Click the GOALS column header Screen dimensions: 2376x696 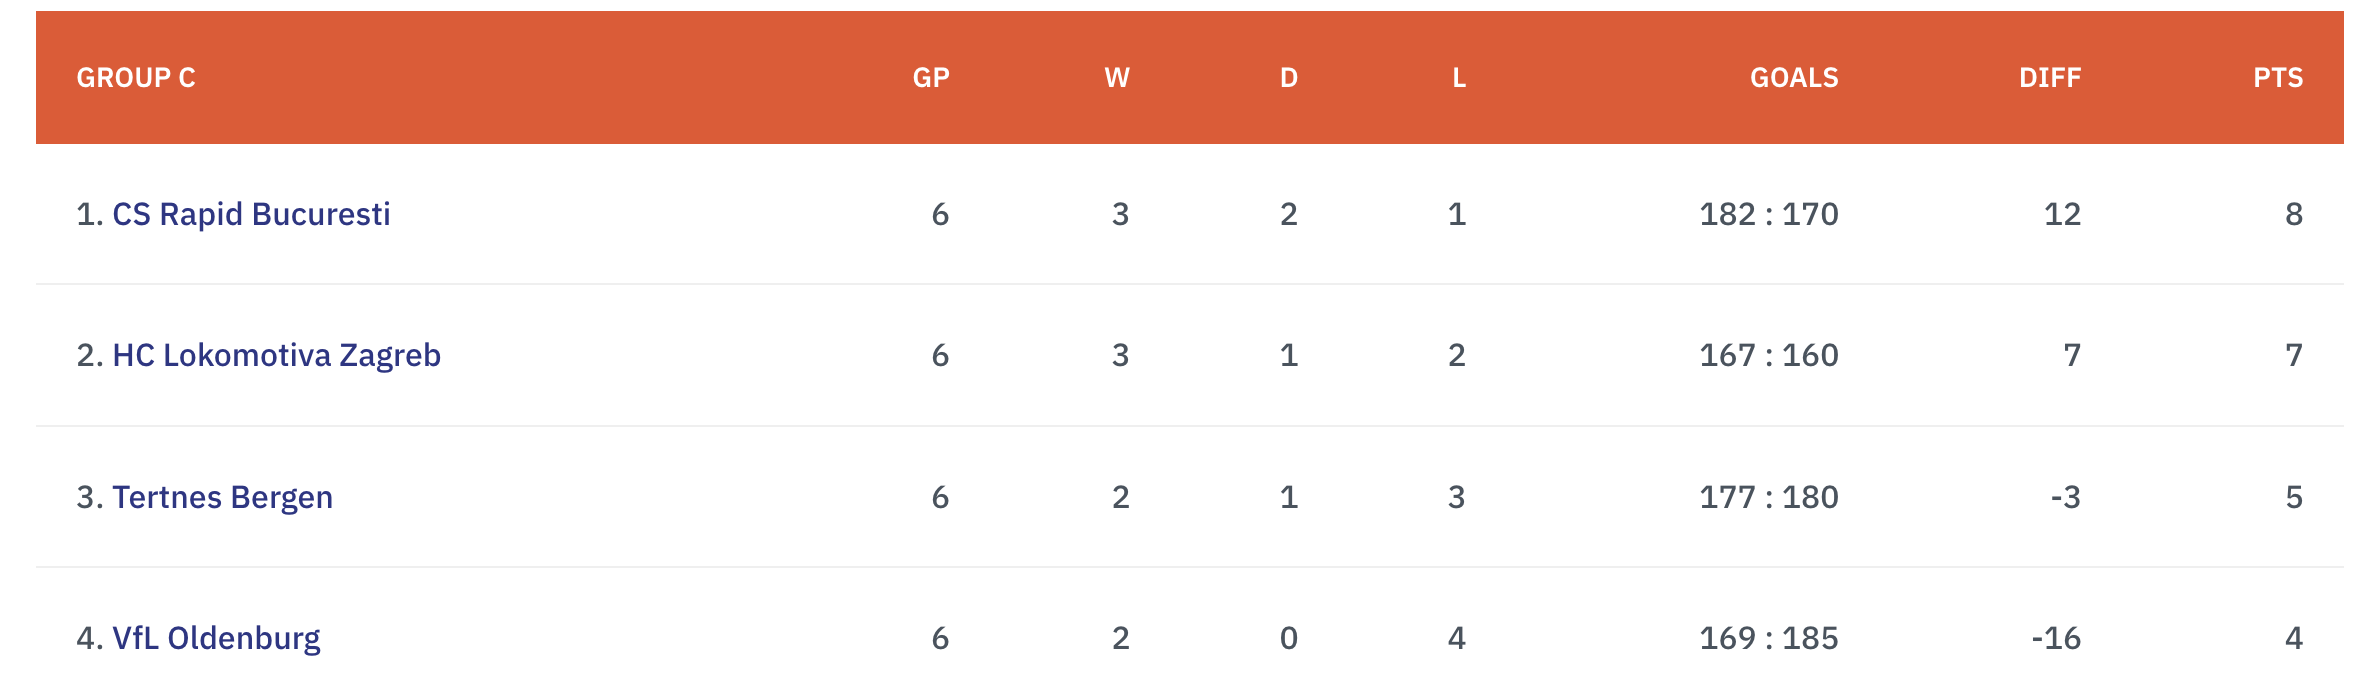(x=1794, y=78)
